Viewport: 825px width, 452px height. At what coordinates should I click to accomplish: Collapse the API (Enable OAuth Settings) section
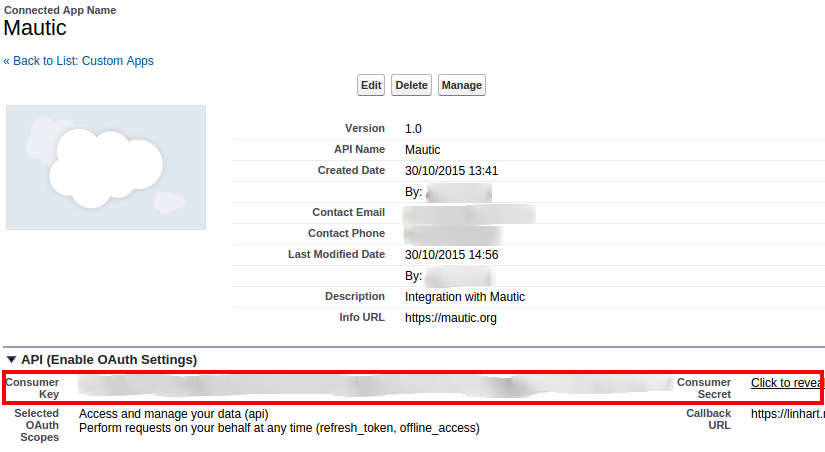11,360
